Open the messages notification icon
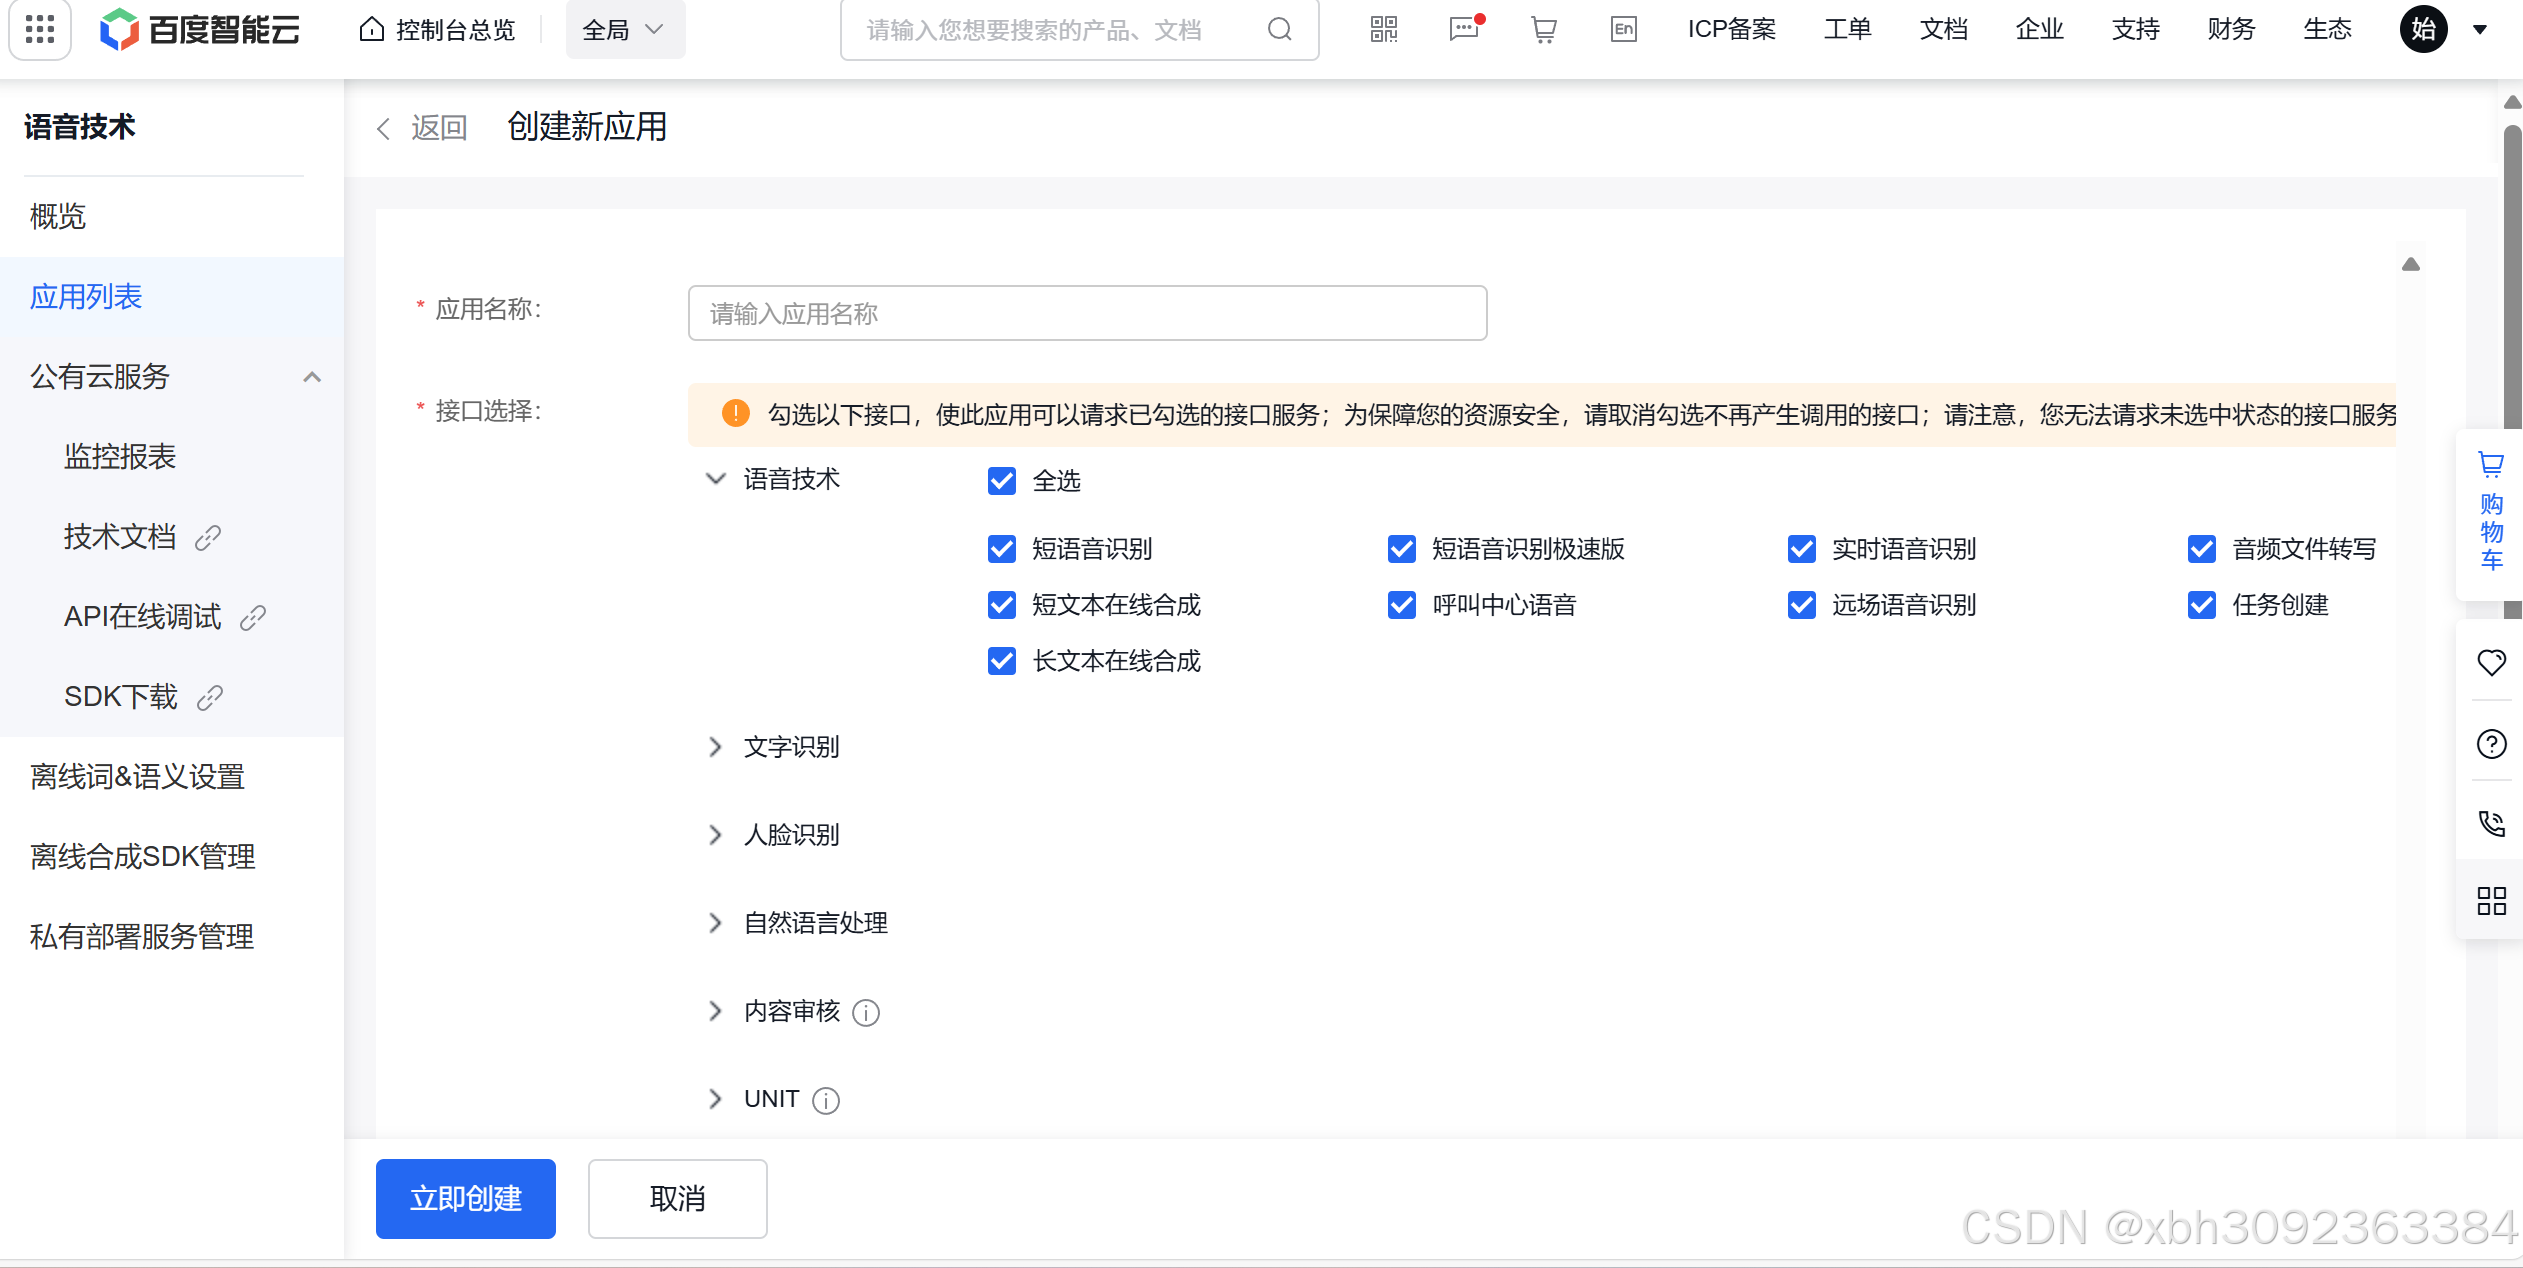The image size is (2523, 1268). 1463,29
